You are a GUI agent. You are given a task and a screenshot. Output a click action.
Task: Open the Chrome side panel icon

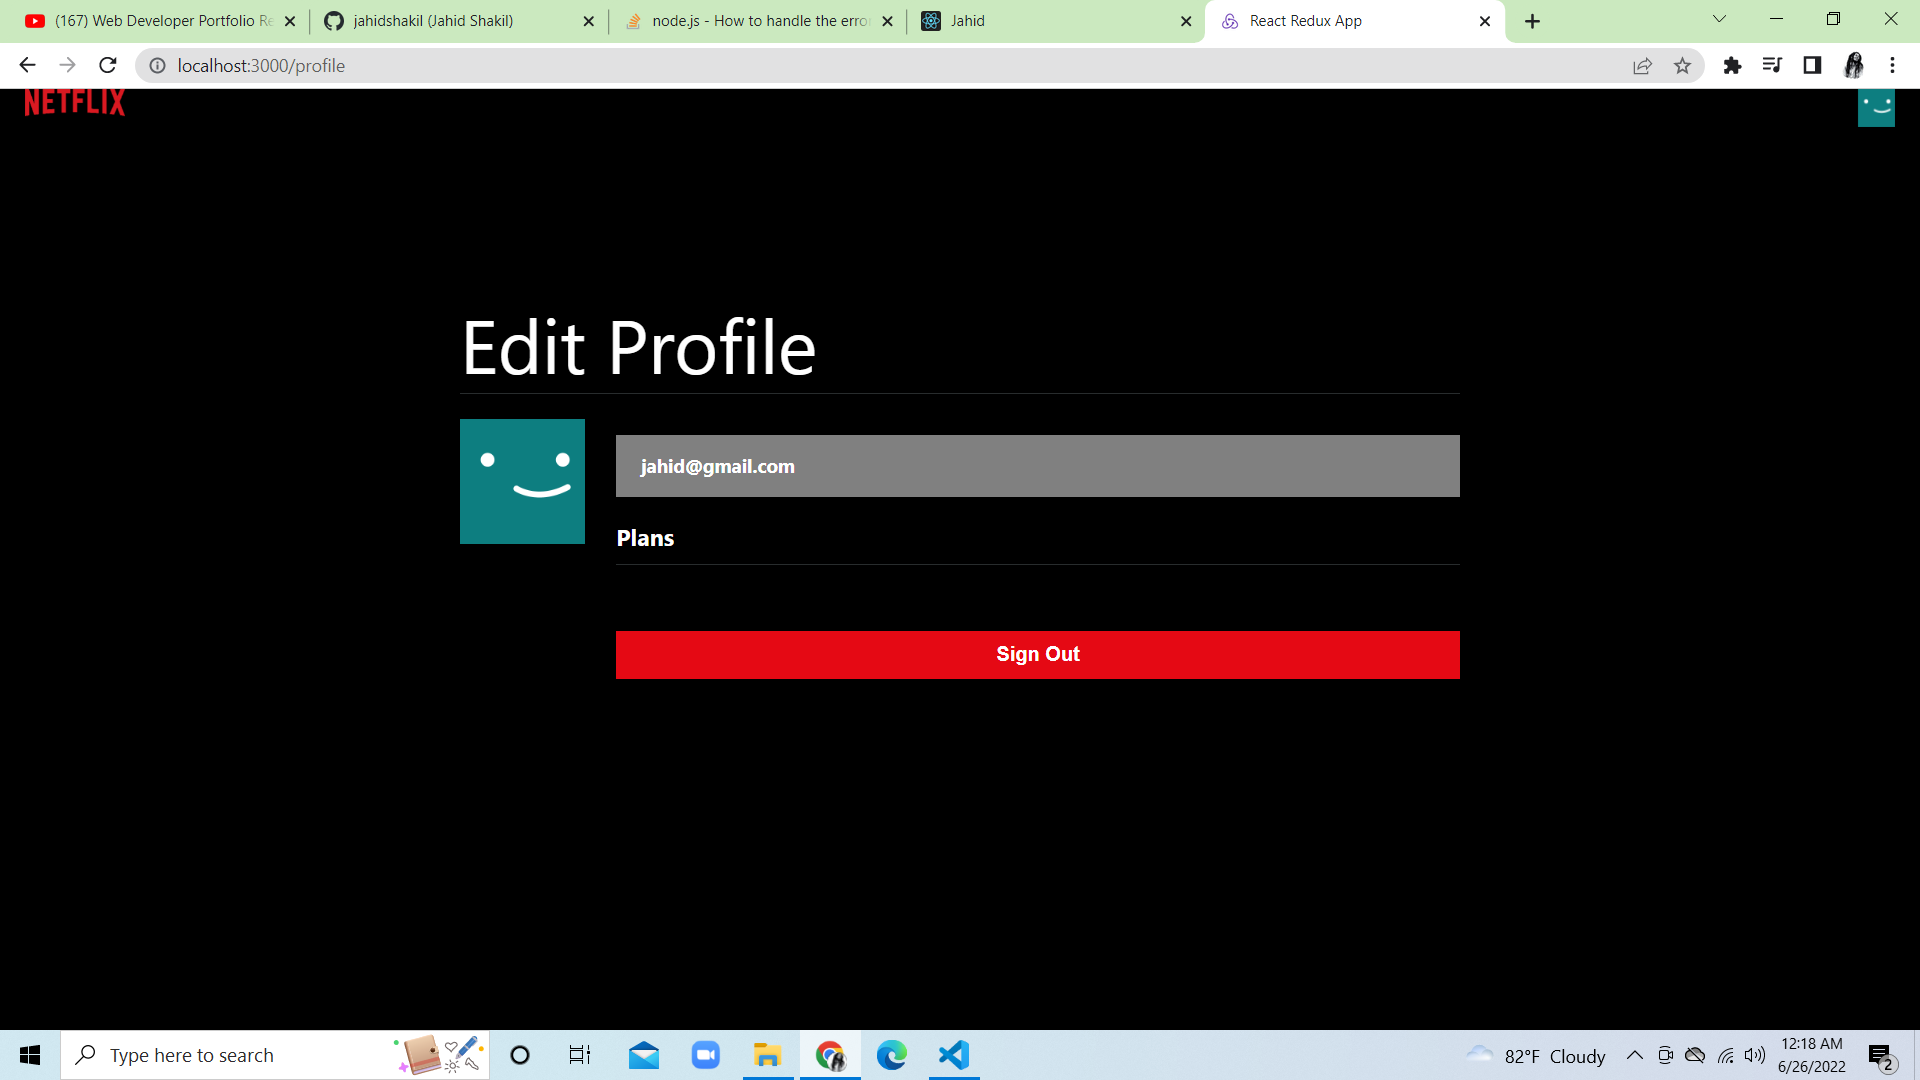[x=1812, y=65]
